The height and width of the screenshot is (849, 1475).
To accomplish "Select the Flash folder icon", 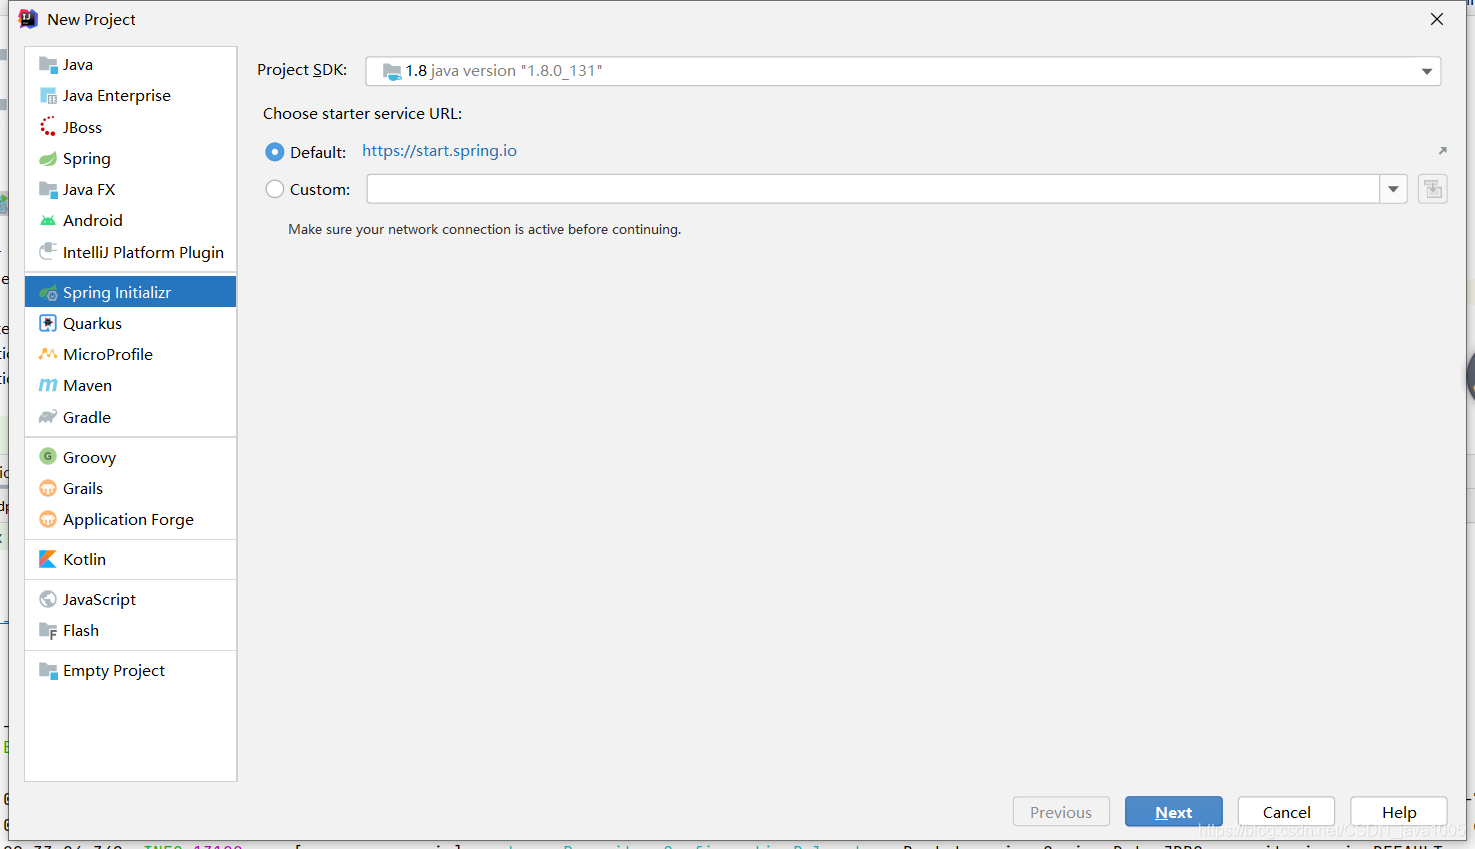I will [47, 630].
